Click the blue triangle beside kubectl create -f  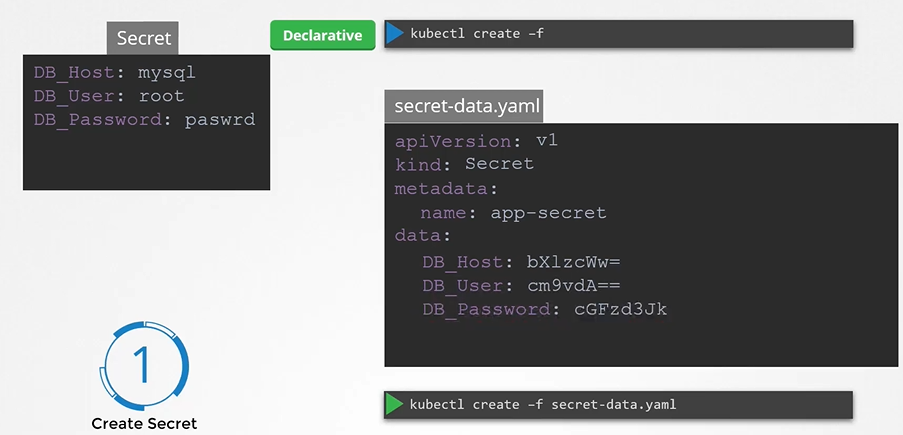(x=395, y=34)
